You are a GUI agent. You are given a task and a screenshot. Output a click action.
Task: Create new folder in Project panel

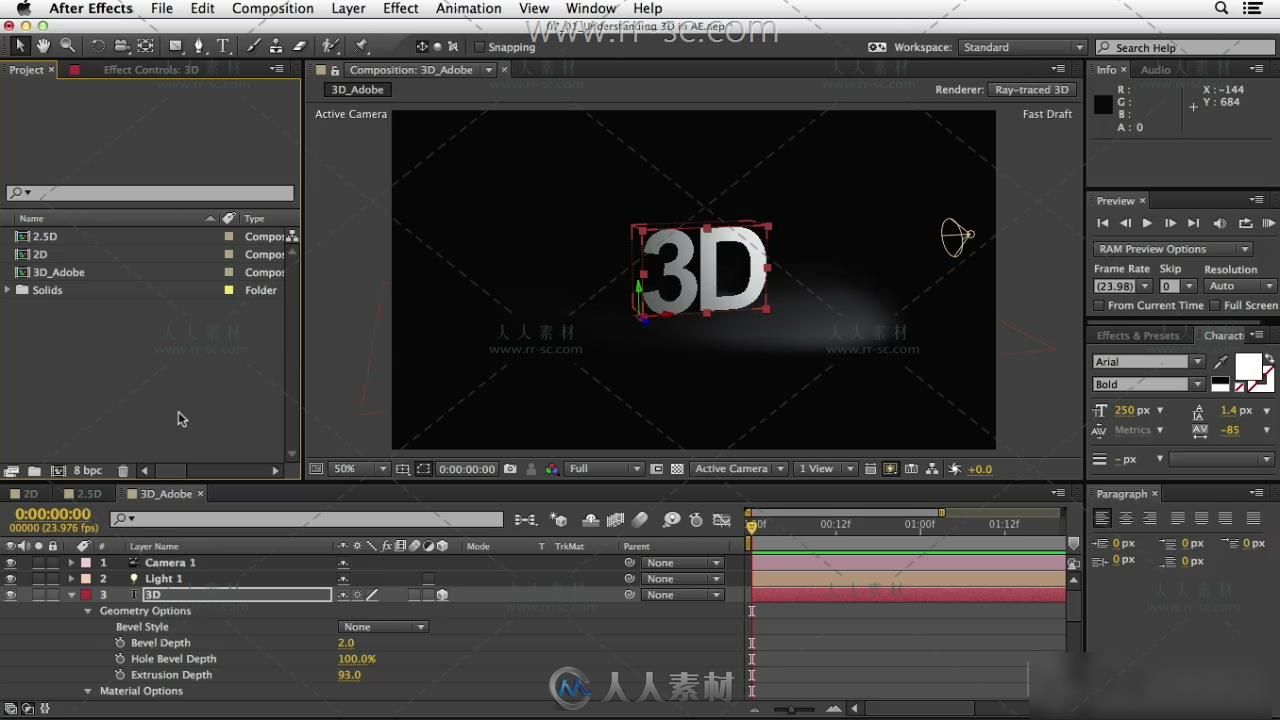35,471
